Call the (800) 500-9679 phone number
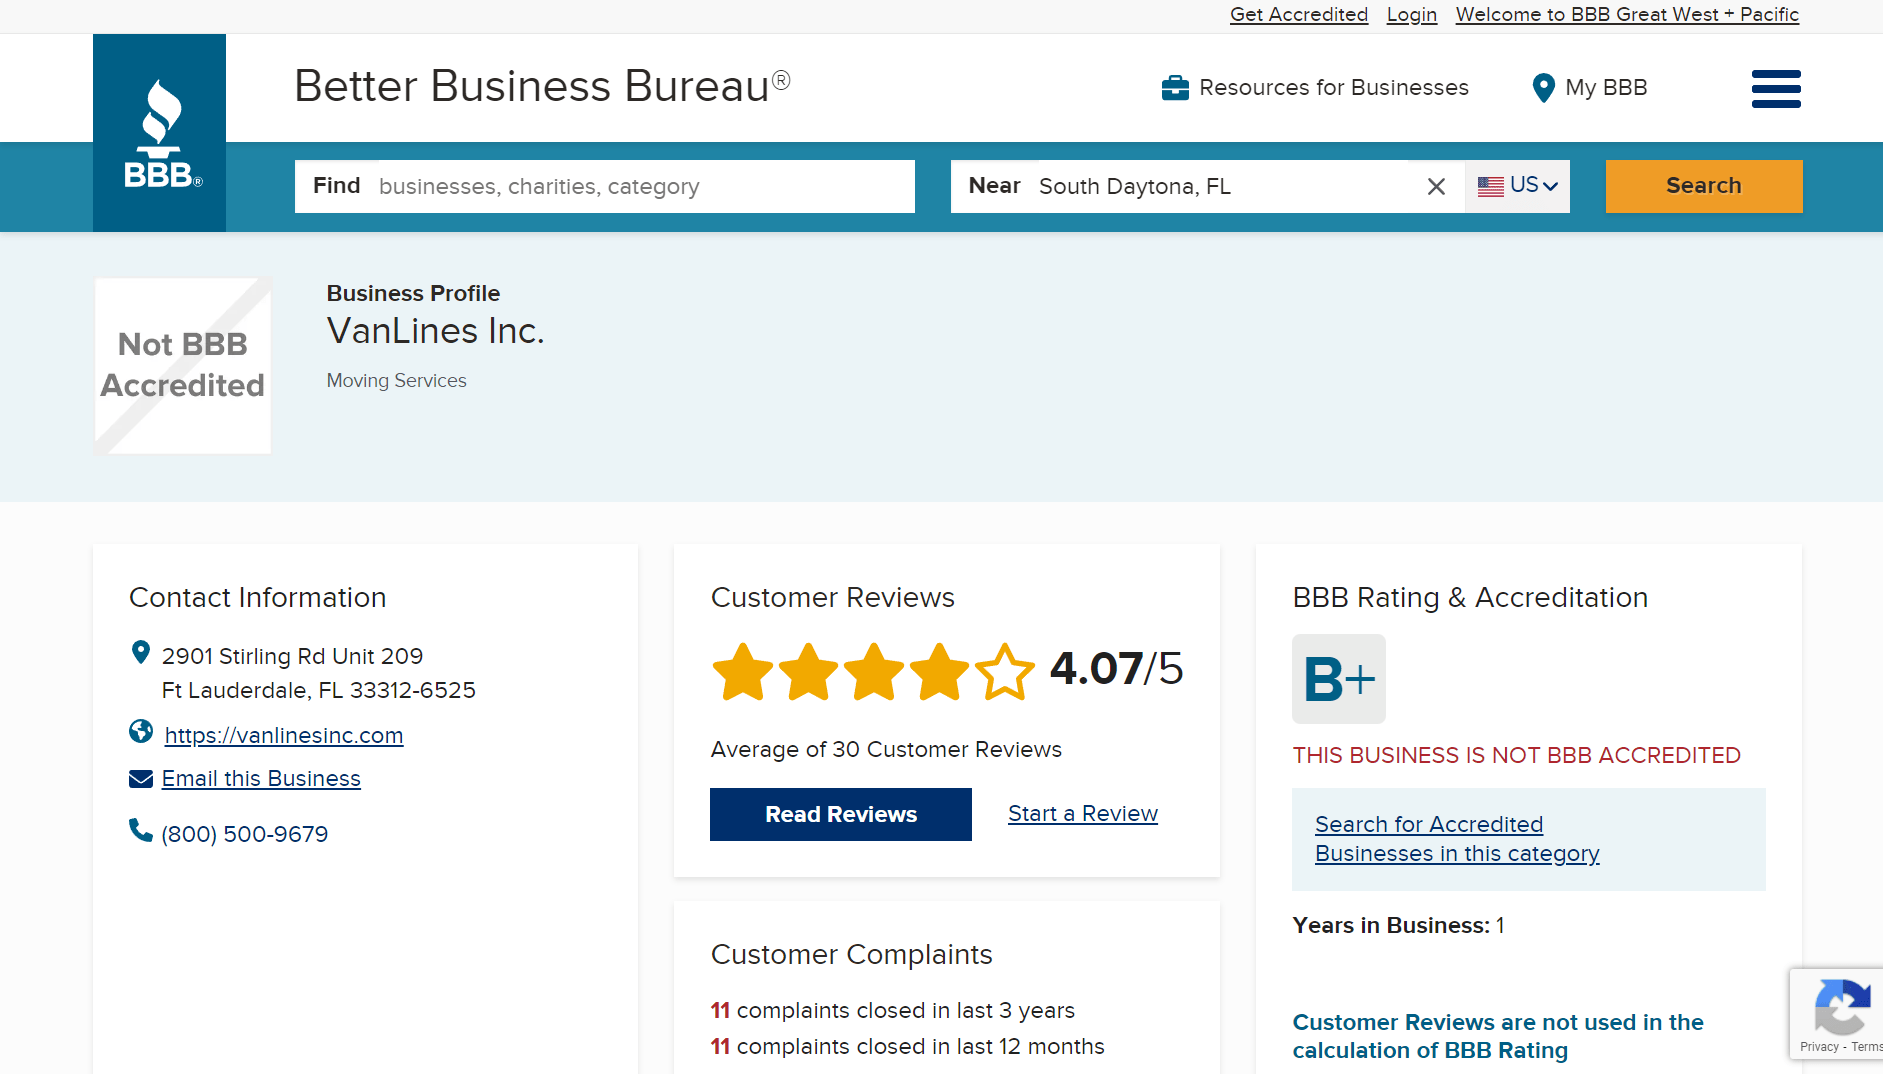1883x1074 pixels. point(244,834)
